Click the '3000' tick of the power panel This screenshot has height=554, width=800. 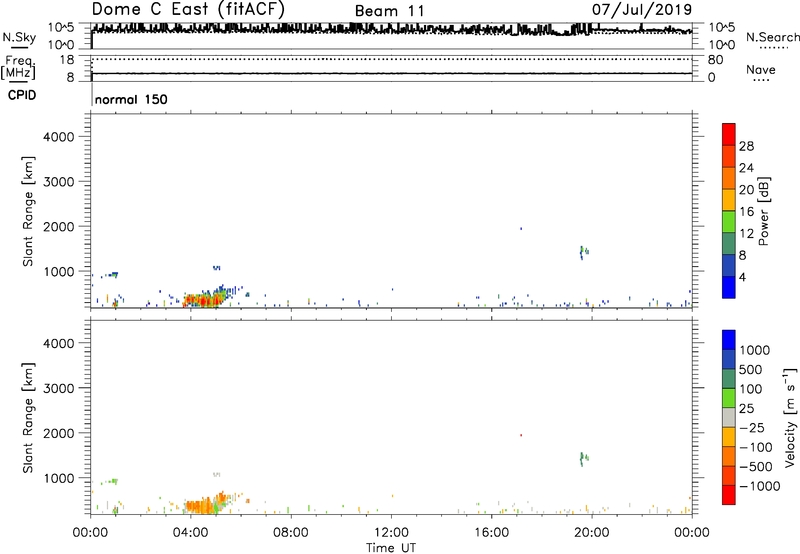tap(58, 182)
